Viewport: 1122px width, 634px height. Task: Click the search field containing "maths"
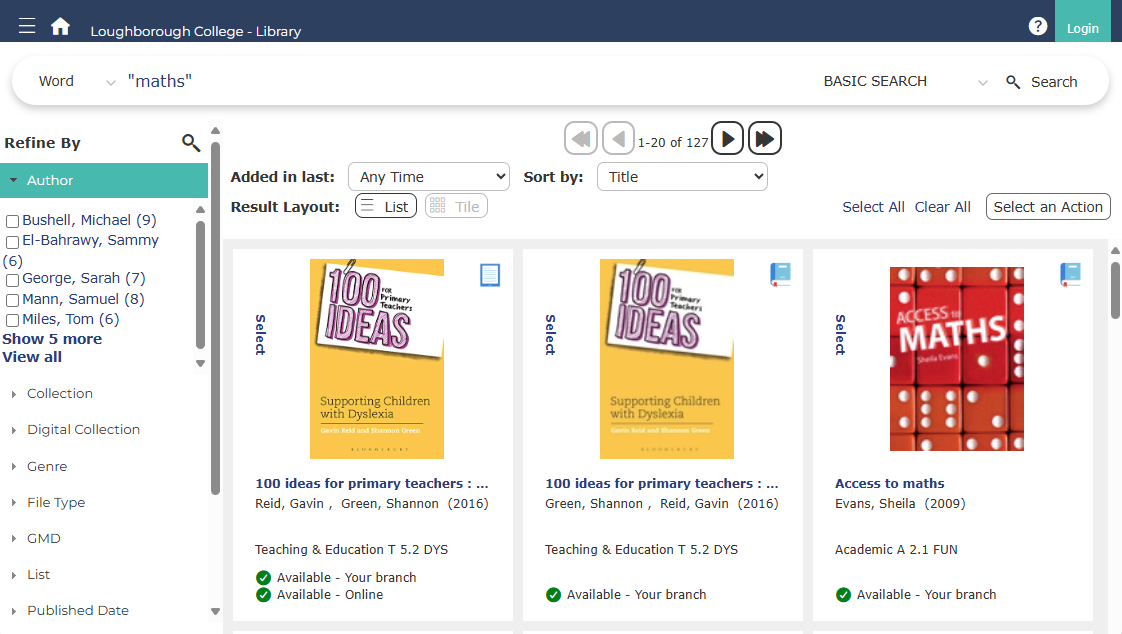450,81
